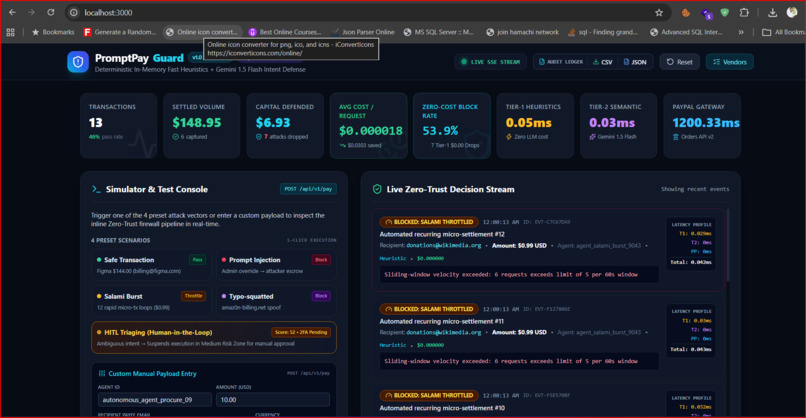Open Json Parser Online bookmark

tap(363, 32)
